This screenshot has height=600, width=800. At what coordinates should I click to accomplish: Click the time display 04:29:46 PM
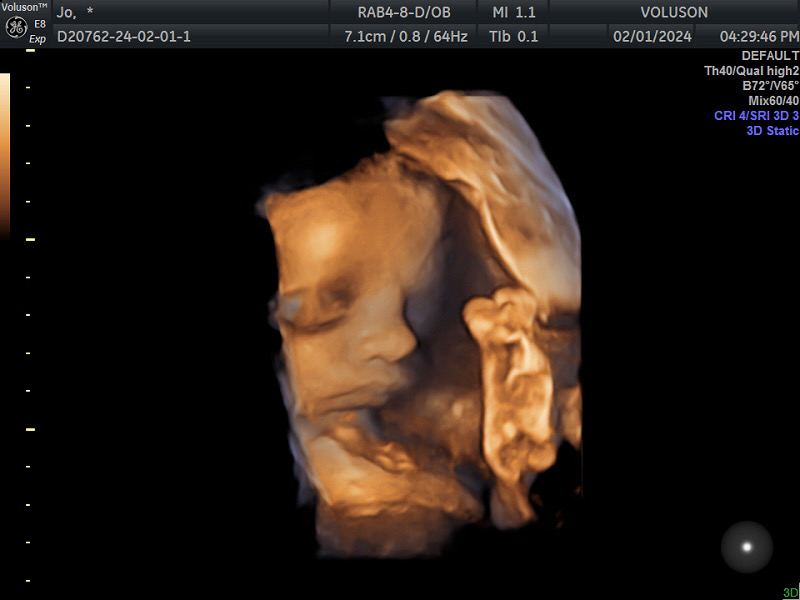tap(759, 36)
